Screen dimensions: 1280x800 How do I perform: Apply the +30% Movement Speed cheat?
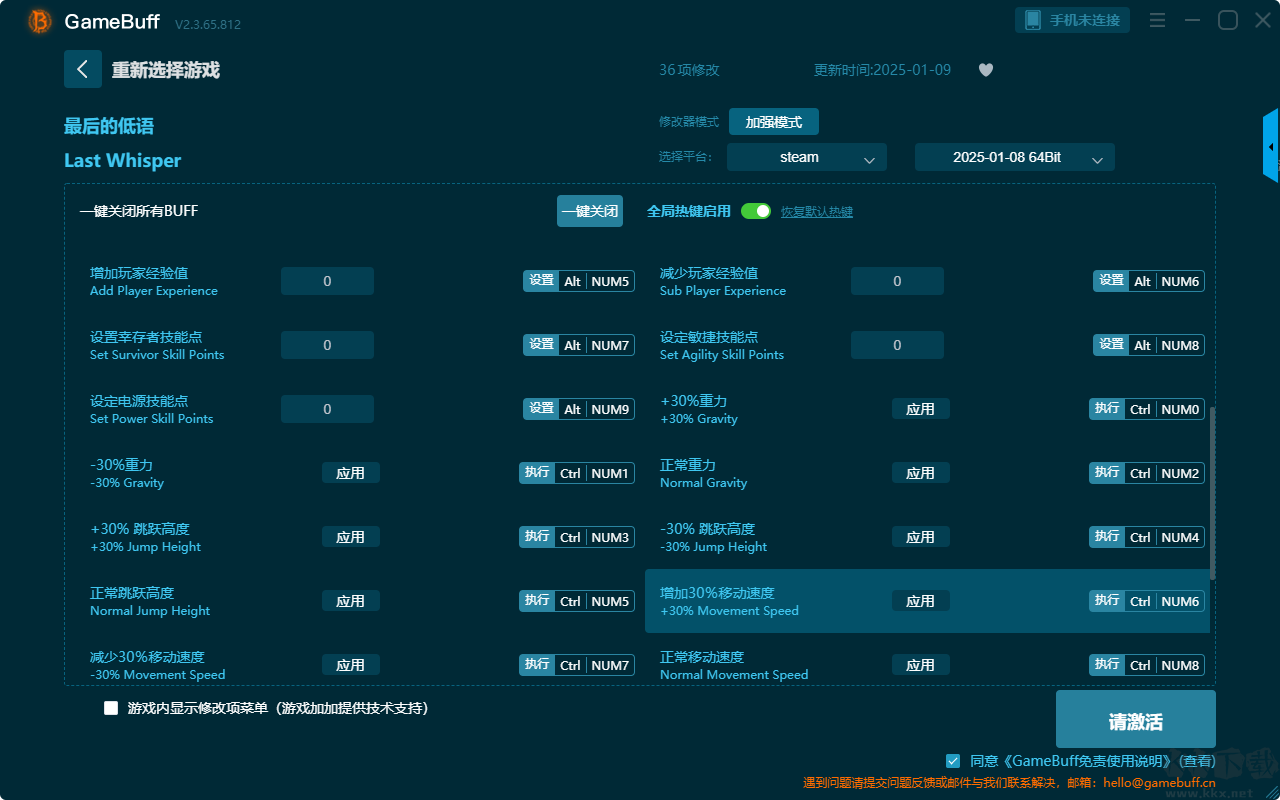(x=920, y=601)
